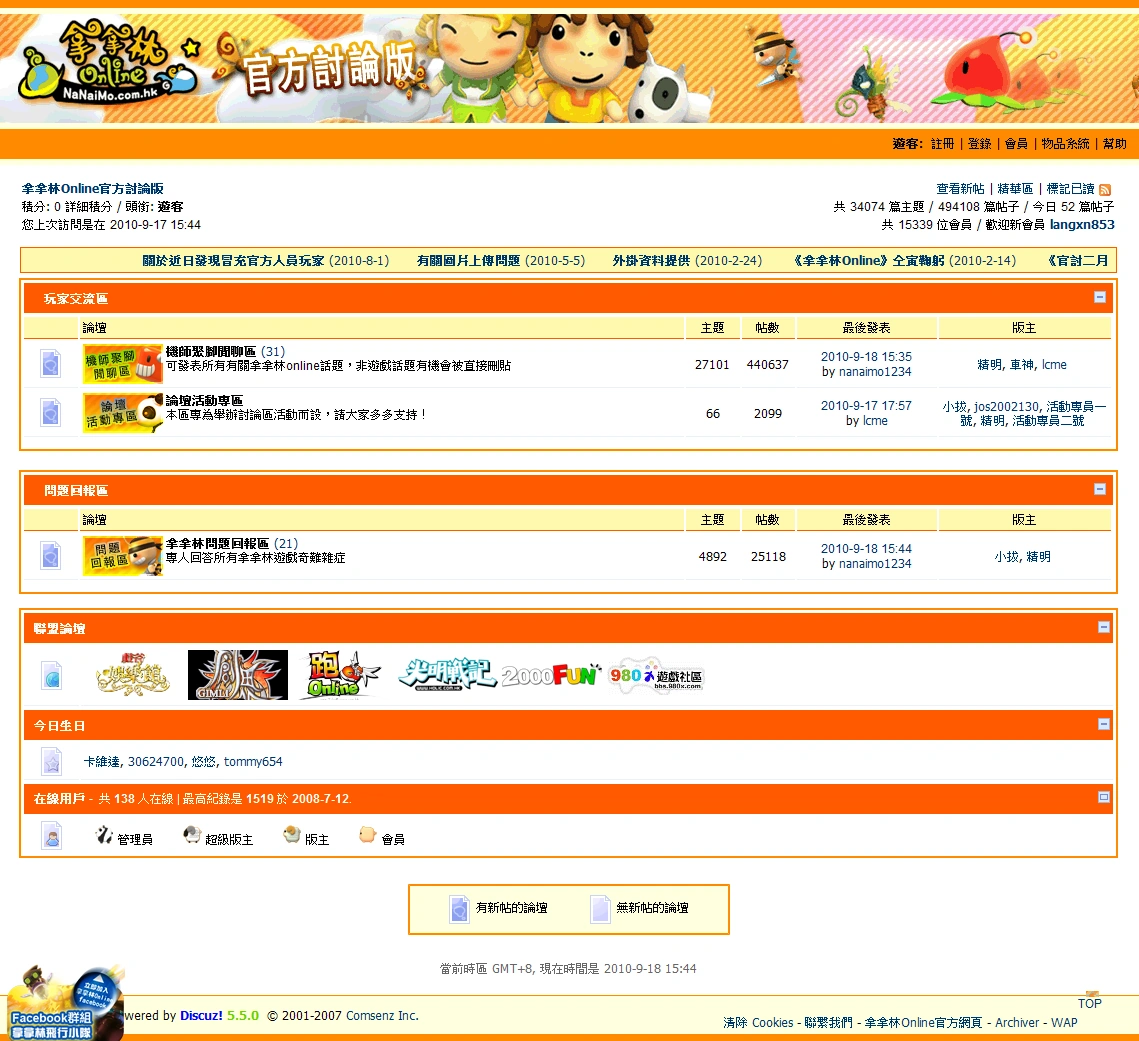Open moderator jos2002130 profile
The width and height of the screenshot is (1139, 1041).
point(1006,407)
